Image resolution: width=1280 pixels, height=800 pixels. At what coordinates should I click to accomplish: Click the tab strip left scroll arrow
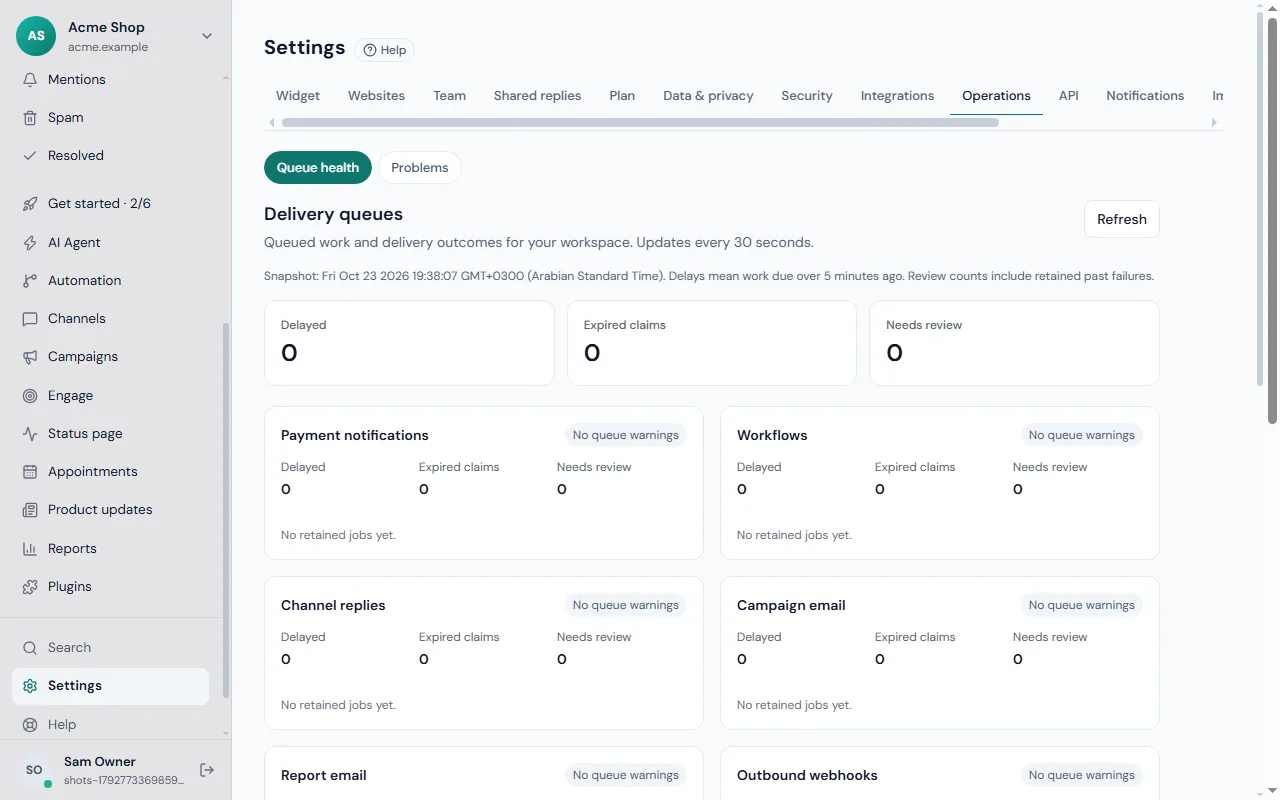tap(272, 122)
